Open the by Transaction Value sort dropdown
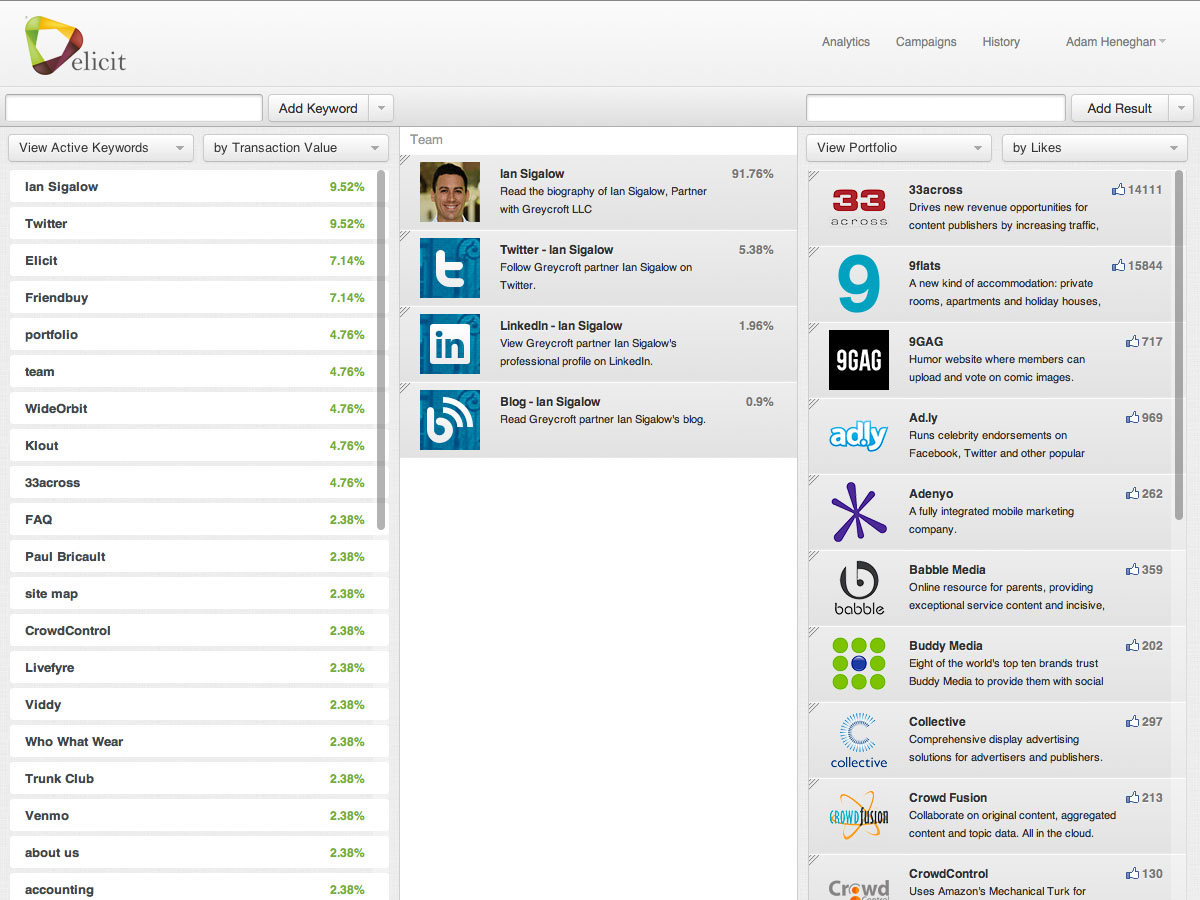The width and height of the screenshot is (1200, 900). [x=296, y=148]
